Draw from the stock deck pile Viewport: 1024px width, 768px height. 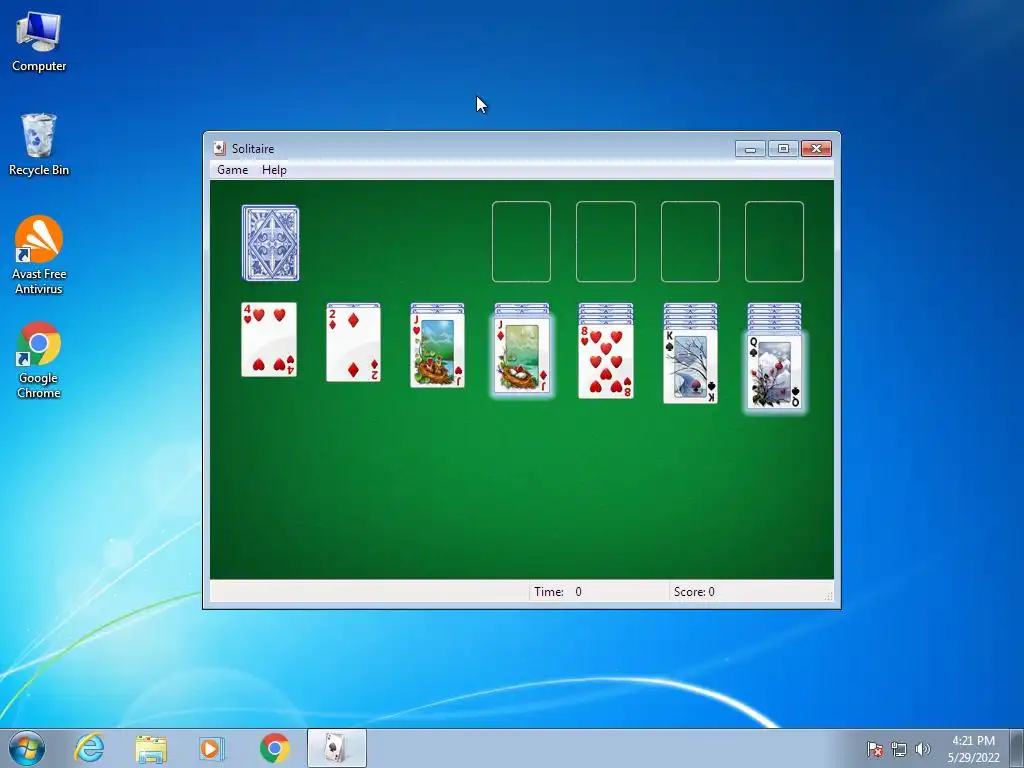270,243
